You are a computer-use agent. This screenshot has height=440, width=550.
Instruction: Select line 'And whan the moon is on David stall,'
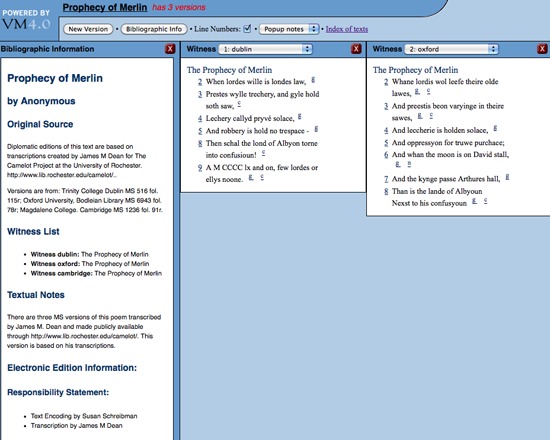pos(450,155)
